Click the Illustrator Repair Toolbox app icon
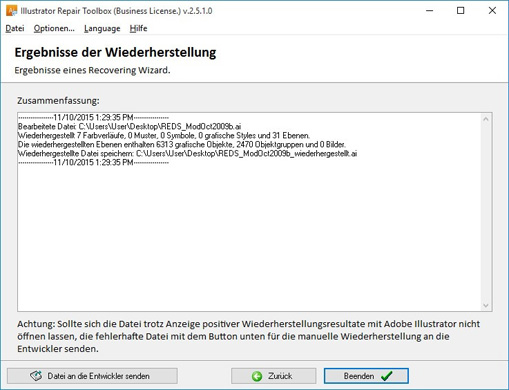 pyautogui.click(x=11, y=11)
